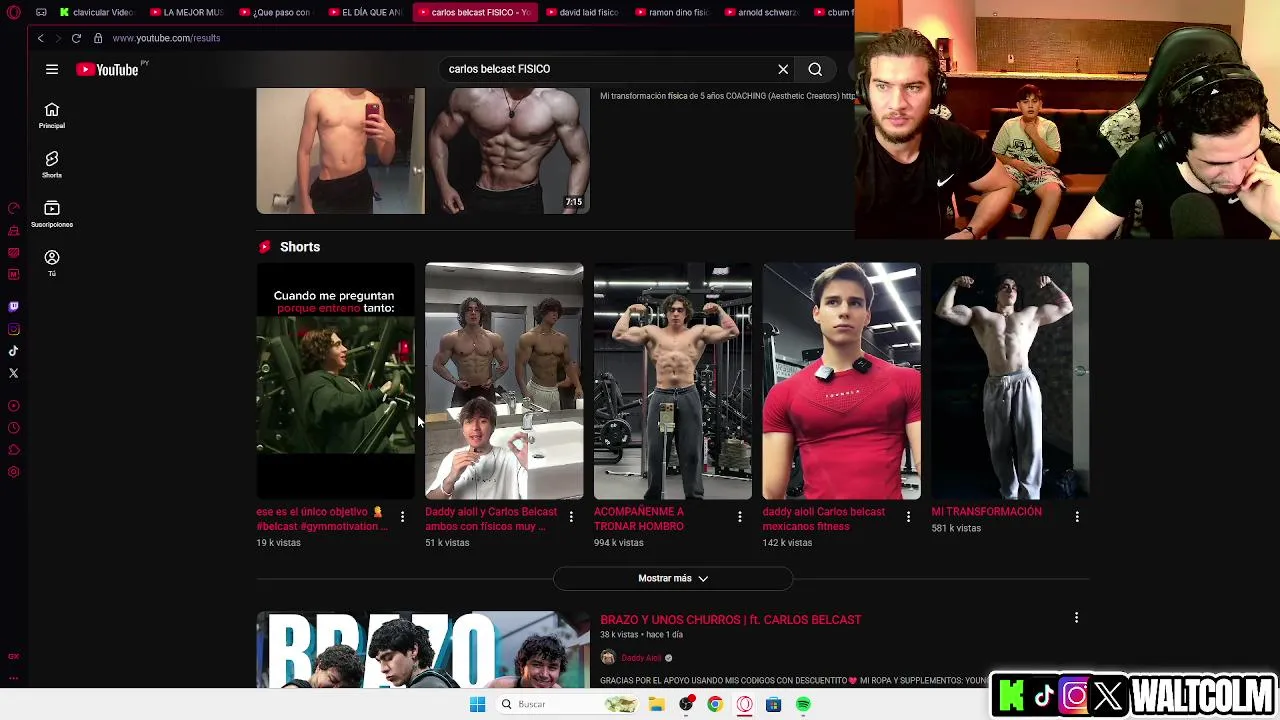The height and width of the screenshot is (720, 1280).
Task: Open File Explorer from the taskbar
Action: (657, 704)
